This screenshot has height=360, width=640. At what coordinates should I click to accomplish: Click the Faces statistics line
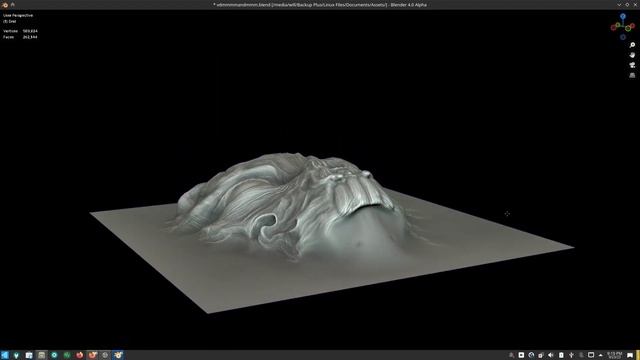[x=20, y=37]
